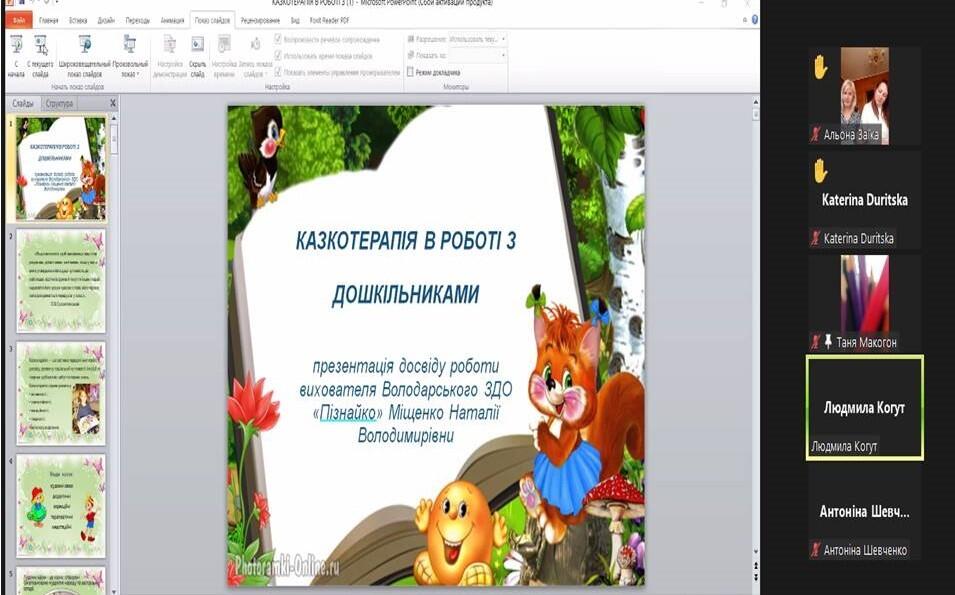Close the slide thumbnails pane
The image size is (955, 595).
[x=113, y=104]
